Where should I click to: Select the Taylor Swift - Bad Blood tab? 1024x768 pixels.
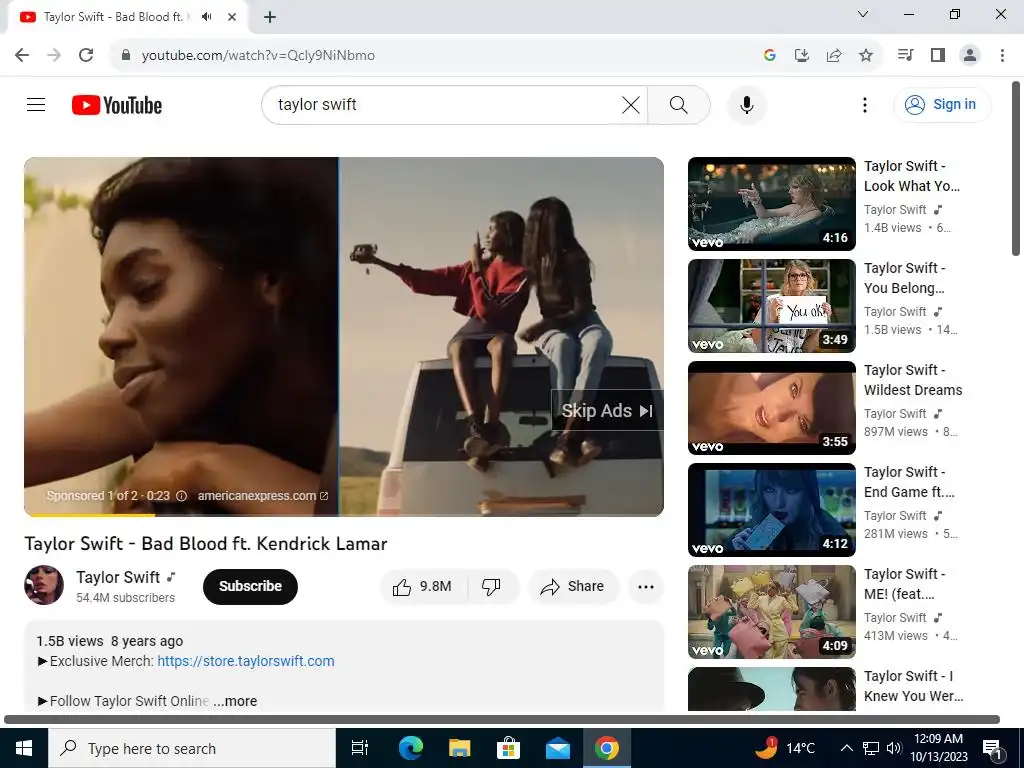(x=127, y=17)
